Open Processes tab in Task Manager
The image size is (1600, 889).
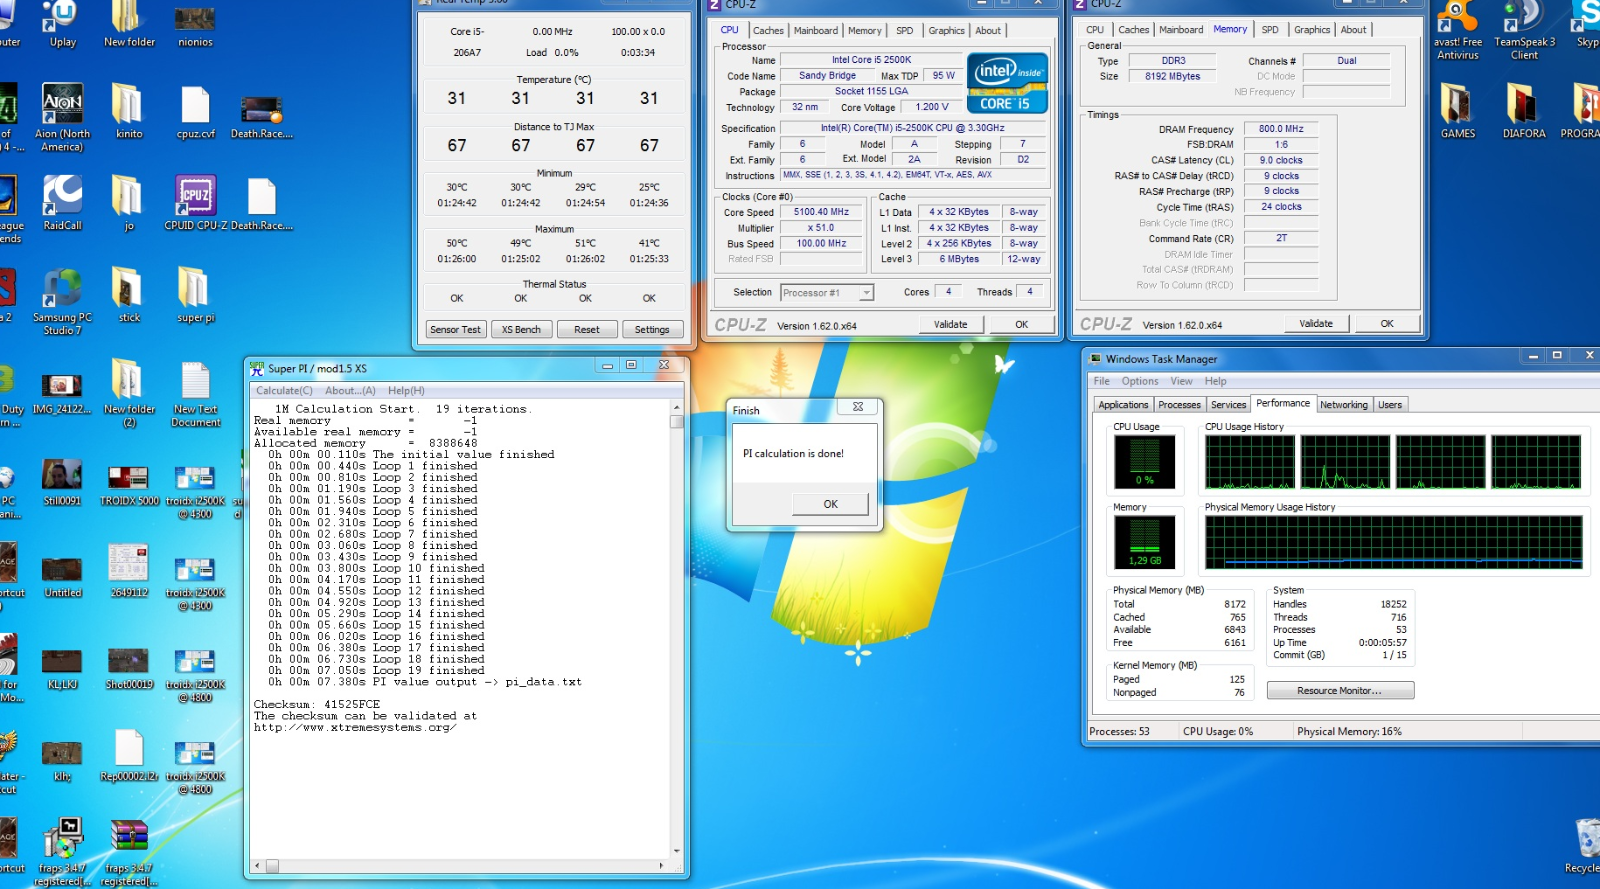coord(1179,405)
